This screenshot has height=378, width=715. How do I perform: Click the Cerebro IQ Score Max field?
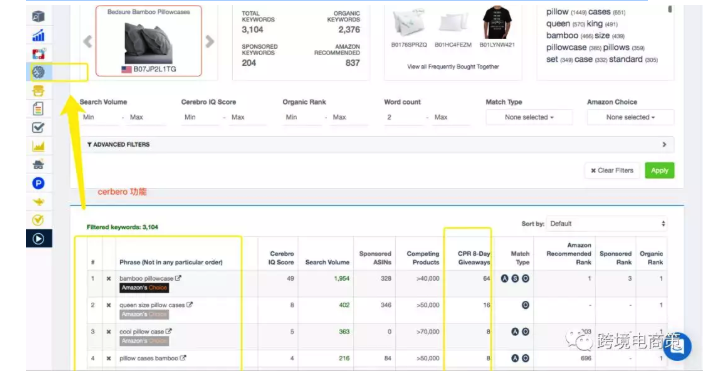pyautogui.click(x=248, y=117)
